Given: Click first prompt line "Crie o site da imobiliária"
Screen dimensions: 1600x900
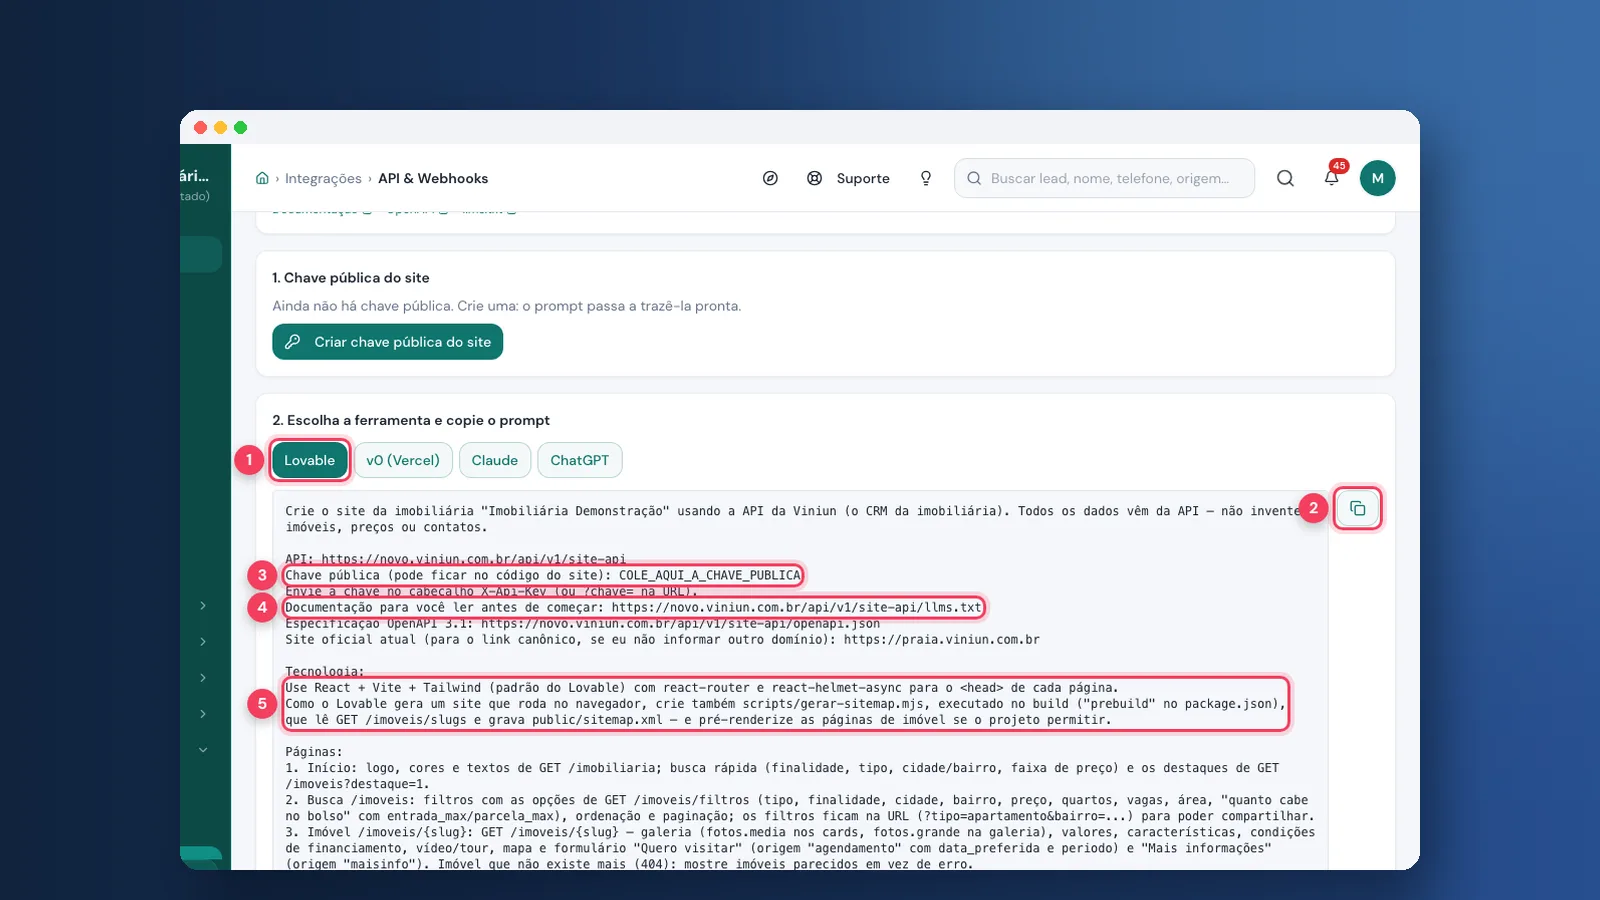Looking at the screenshot, I should click(x=793, y=518).
